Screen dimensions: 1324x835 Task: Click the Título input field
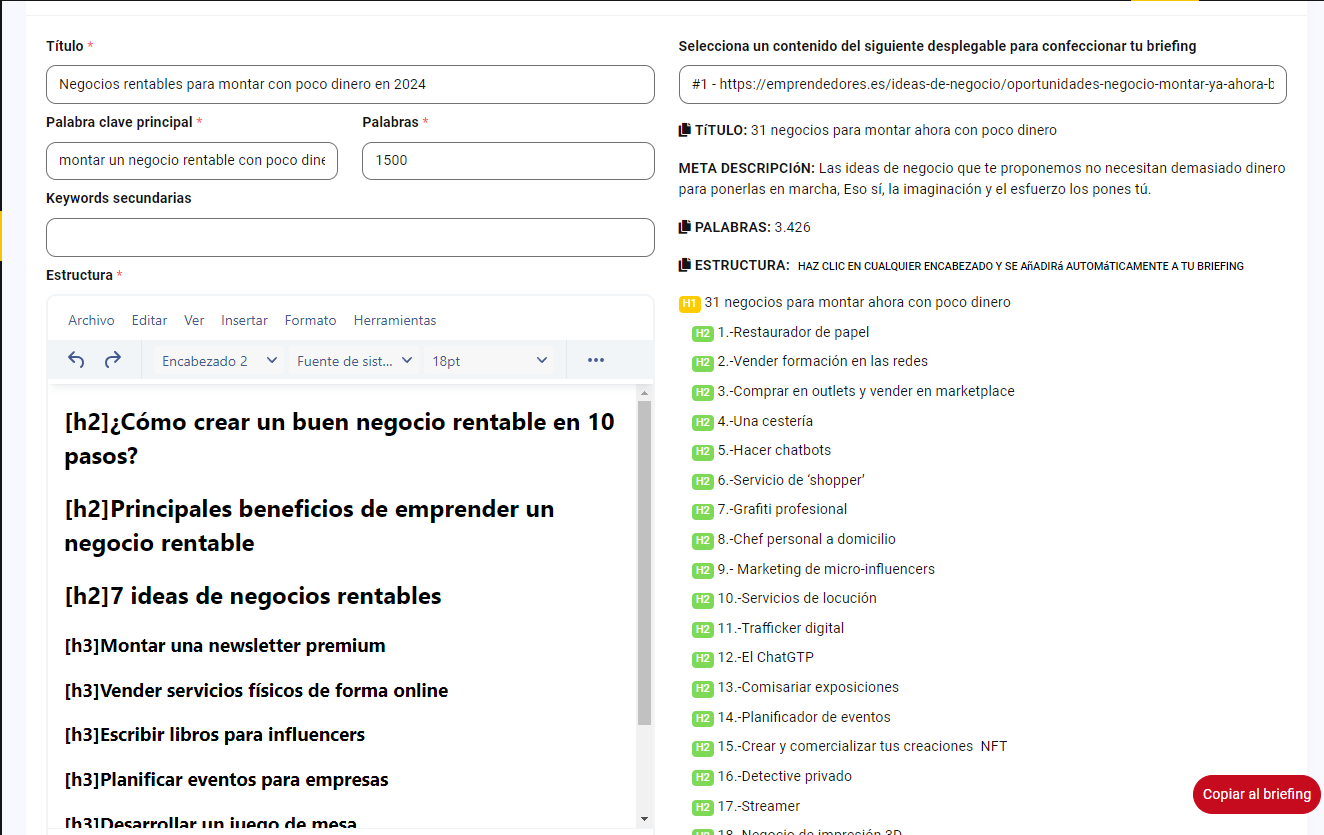pyautogui.click(x=350, y=84)
